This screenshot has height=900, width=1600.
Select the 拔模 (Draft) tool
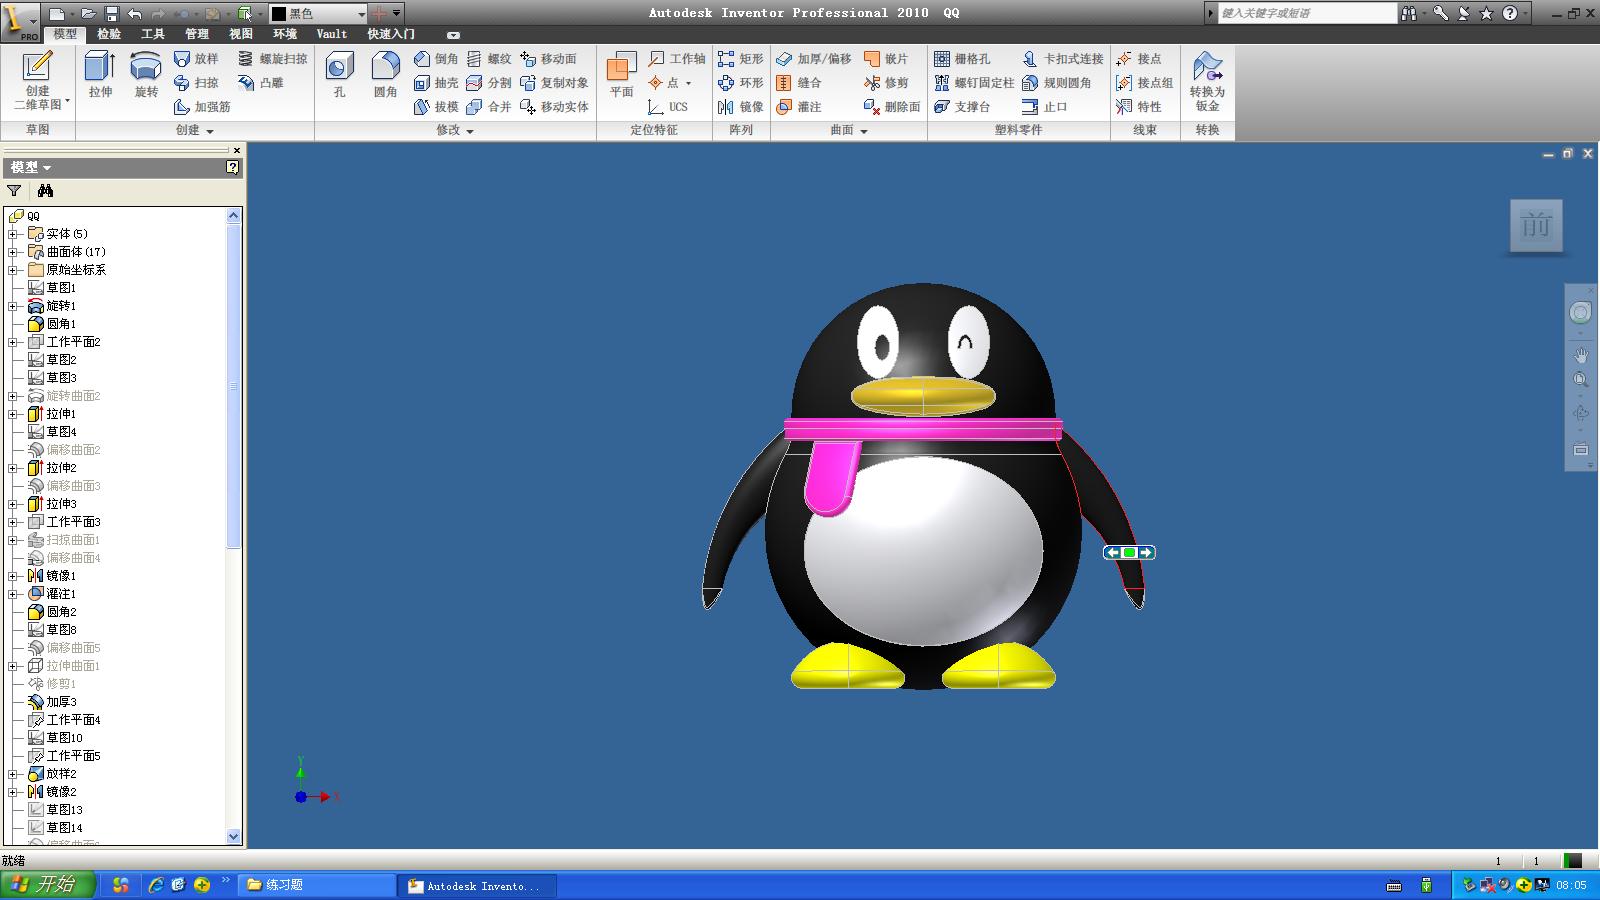point(436,107)
